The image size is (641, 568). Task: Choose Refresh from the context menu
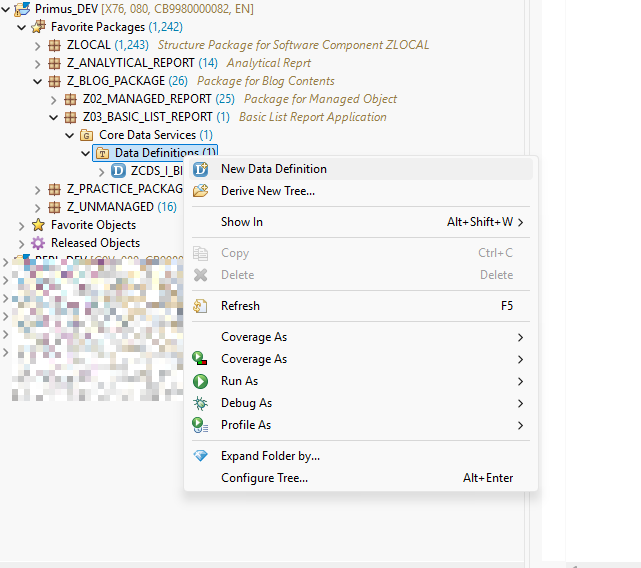[x=361, y=306]
